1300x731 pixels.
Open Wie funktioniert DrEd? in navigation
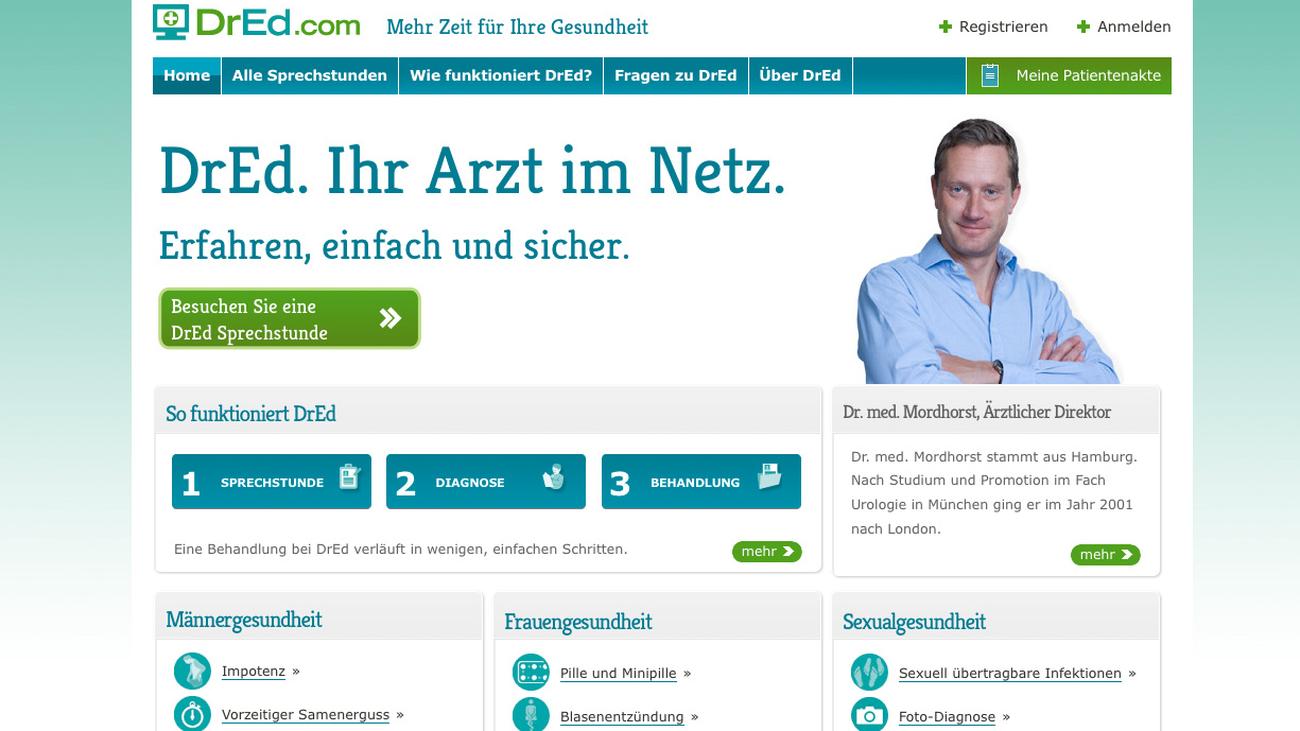click(501, 76)
